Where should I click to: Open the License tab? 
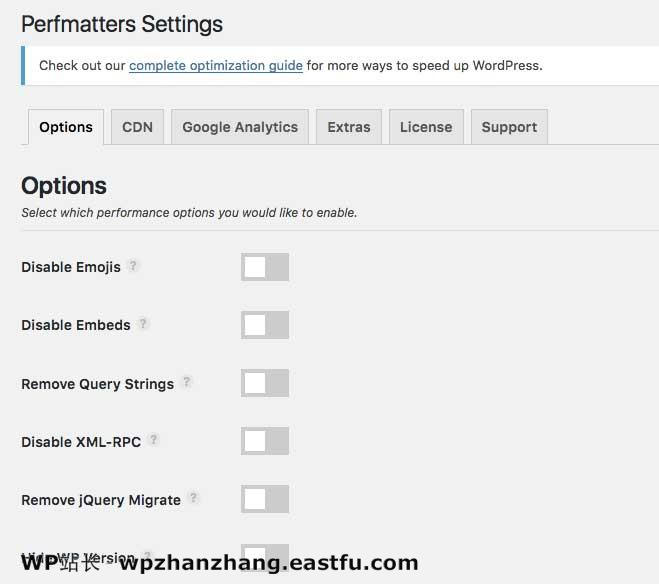(426, 127)
